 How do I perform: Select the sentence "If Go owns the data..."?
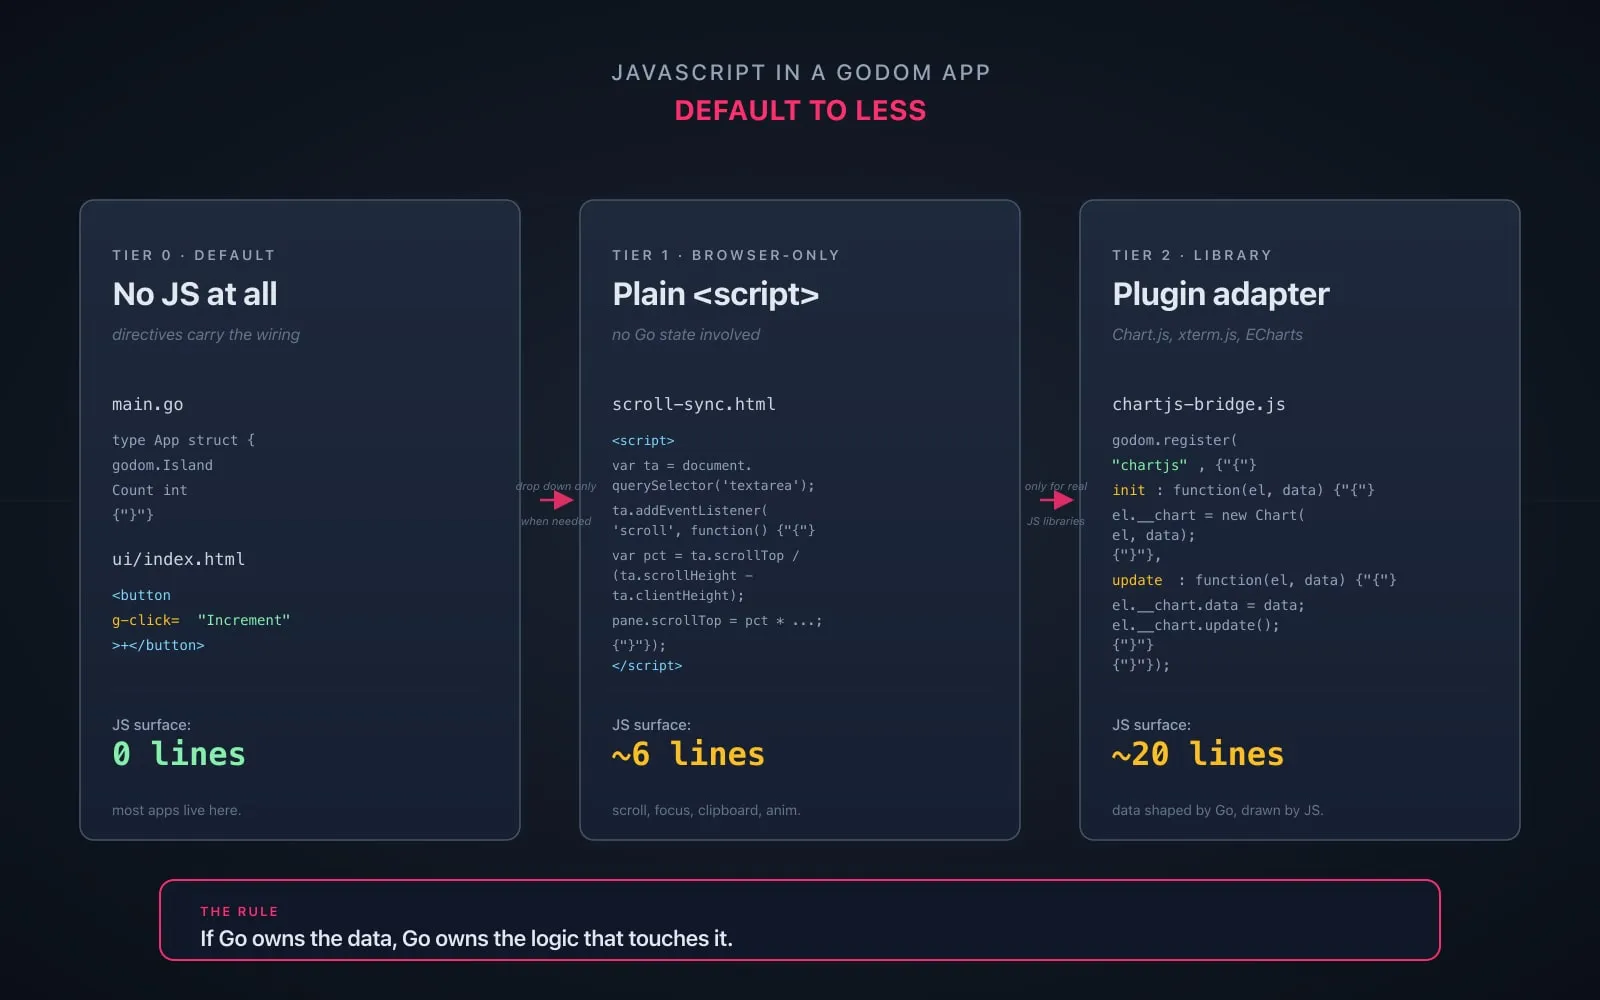point(466,938)
